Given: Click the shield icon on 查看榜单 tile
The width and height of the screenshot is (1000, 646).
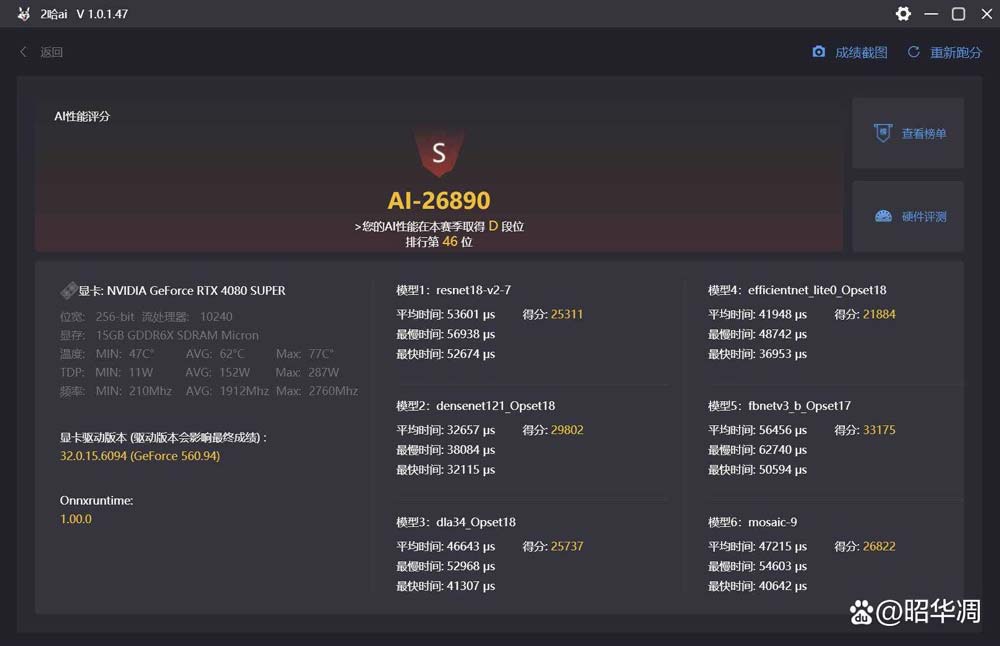Looking at the screenshot, I should 882,133.
